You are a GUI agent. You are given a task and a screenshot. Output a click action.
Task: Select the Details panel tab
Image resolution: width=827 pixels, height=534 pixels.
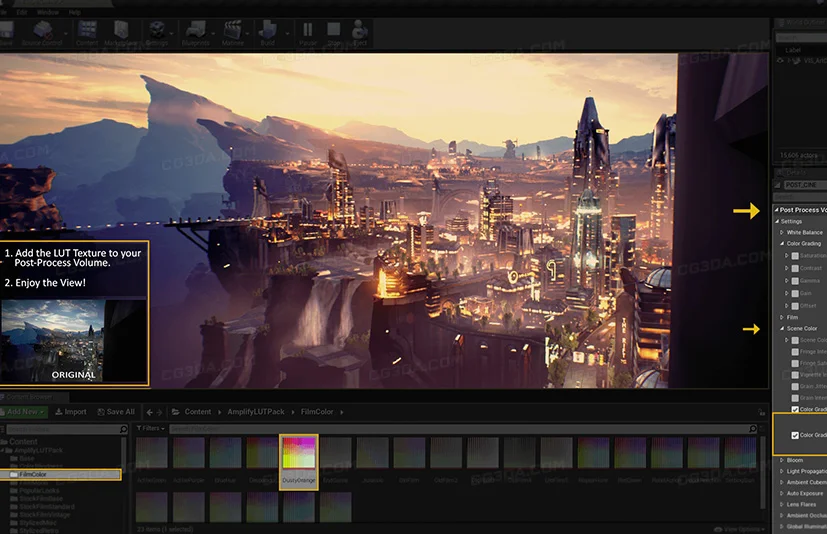(x=801, y=173)
